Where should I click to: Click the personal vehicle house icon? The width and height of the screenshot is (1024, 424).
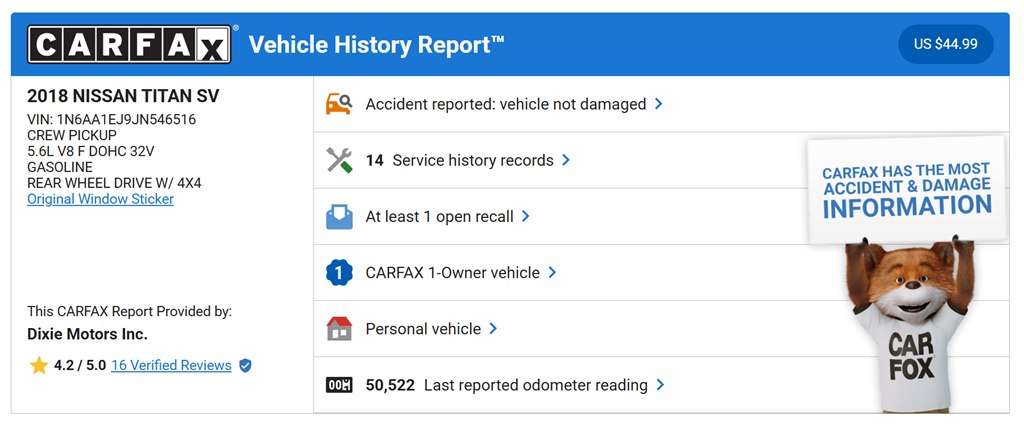339,329
